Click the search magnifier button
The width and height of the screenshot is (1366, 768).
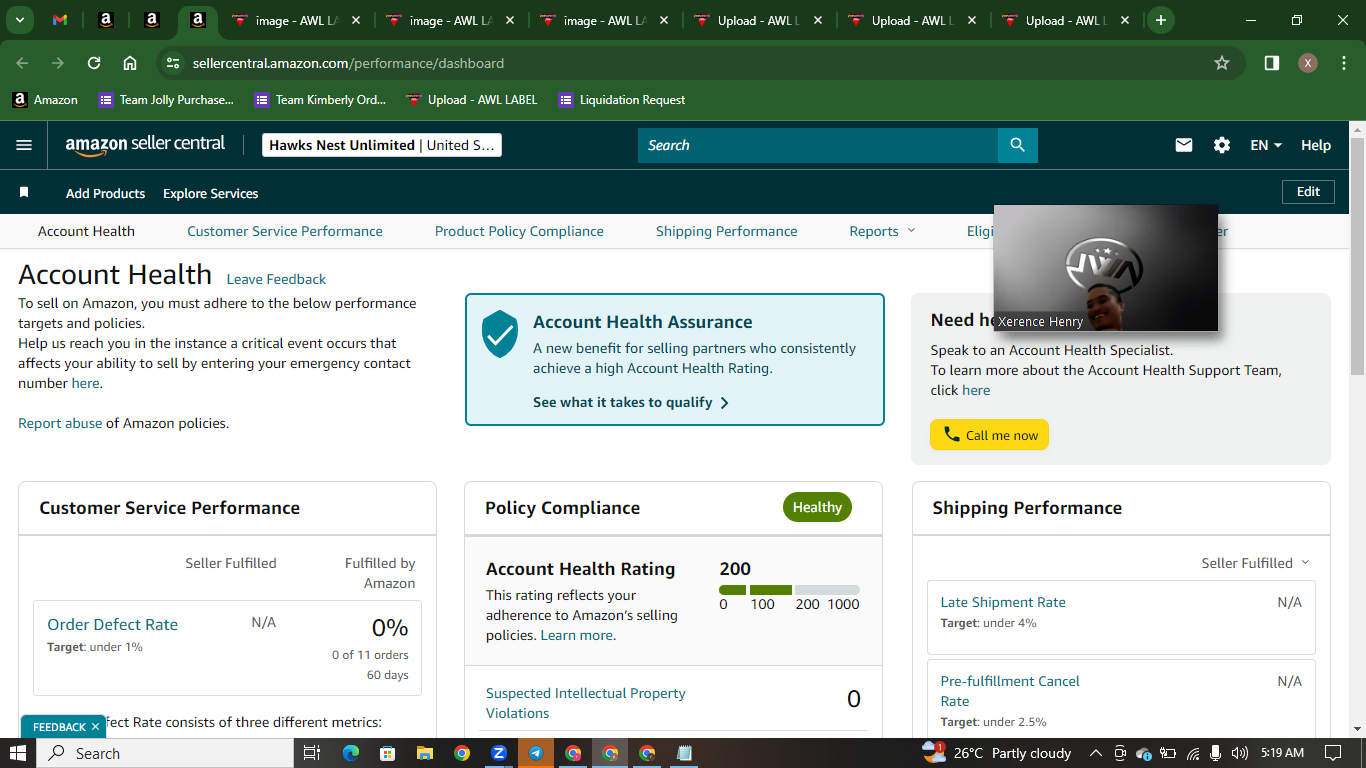click(x=1017, y=145)
